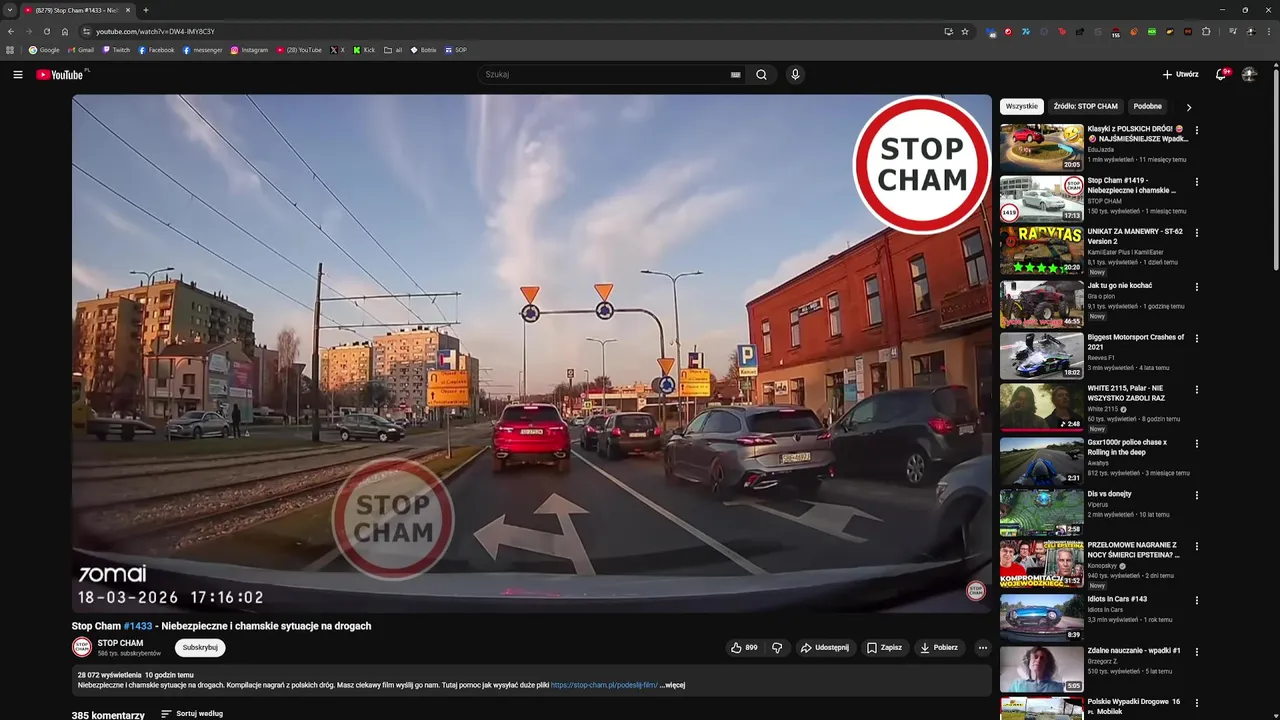Bookmark this page with star icon
This screenshot has width=1280, height=720.
[x=965, y=31]
